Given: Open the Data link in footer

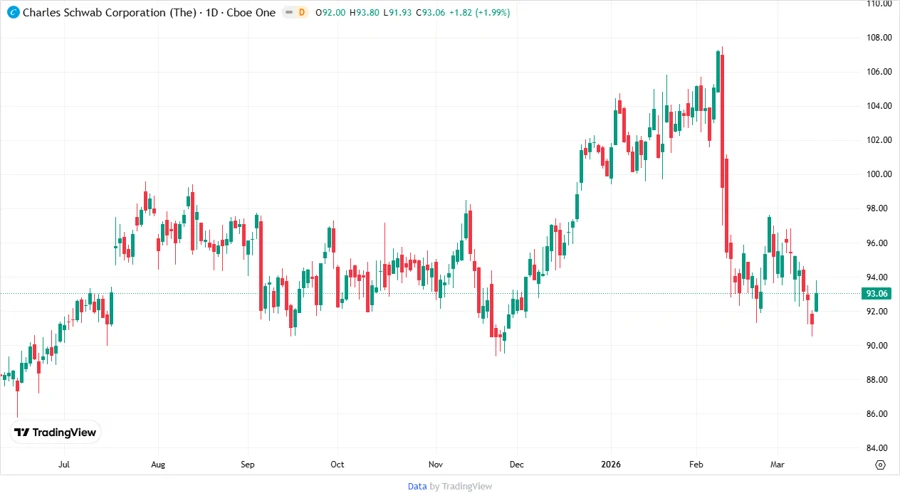Looking at the screenshot, I should click(417, 486).
